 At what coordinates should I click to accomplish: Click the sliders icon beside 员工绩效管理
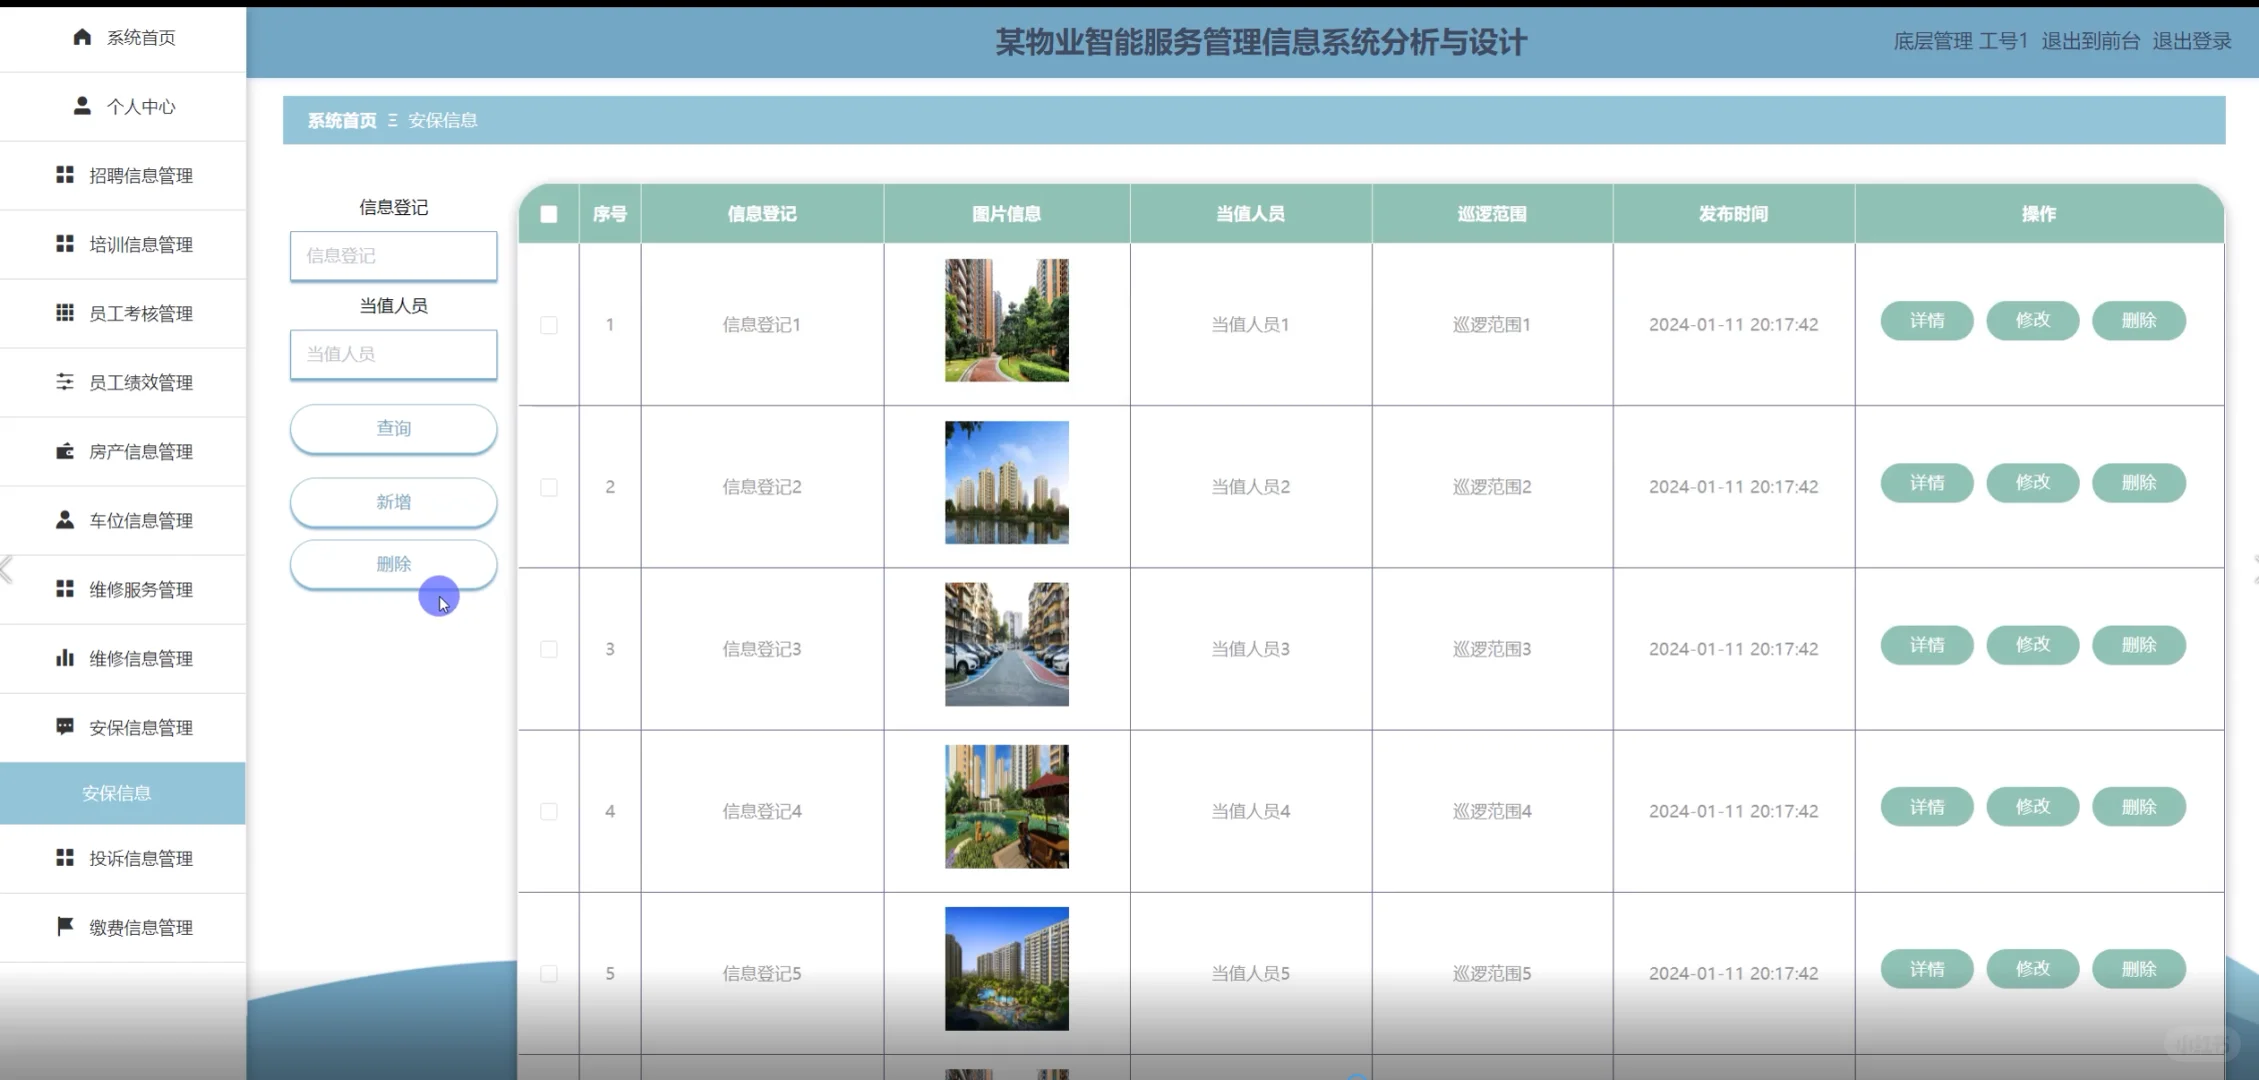(x=65, y=382)
